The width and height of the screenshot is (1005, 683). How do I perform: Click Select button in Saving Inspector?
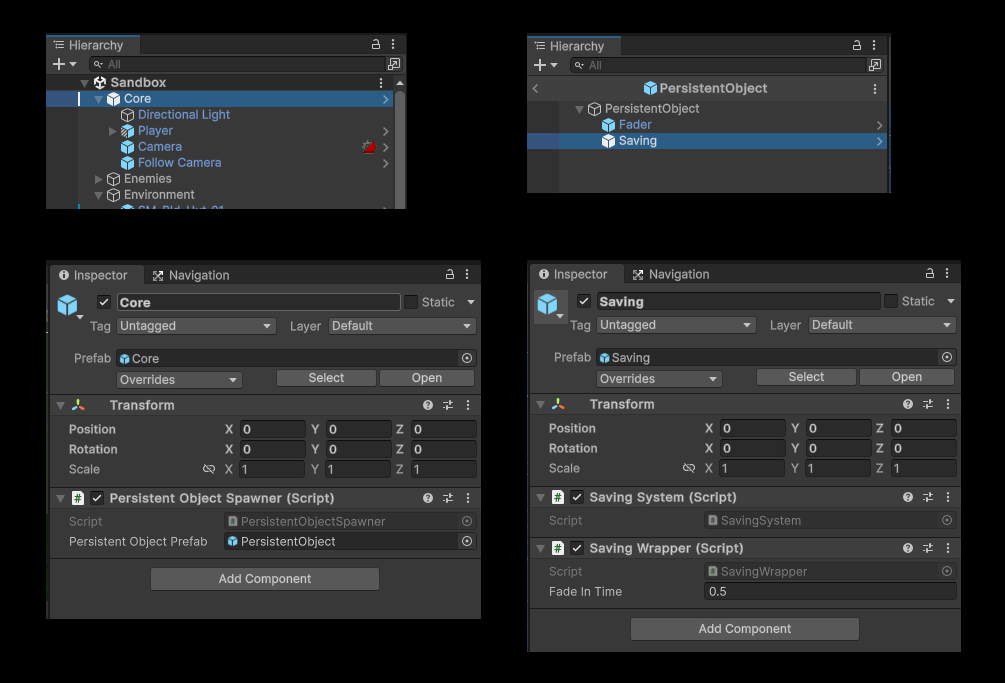pyautogui.click(x=806, y=377)
